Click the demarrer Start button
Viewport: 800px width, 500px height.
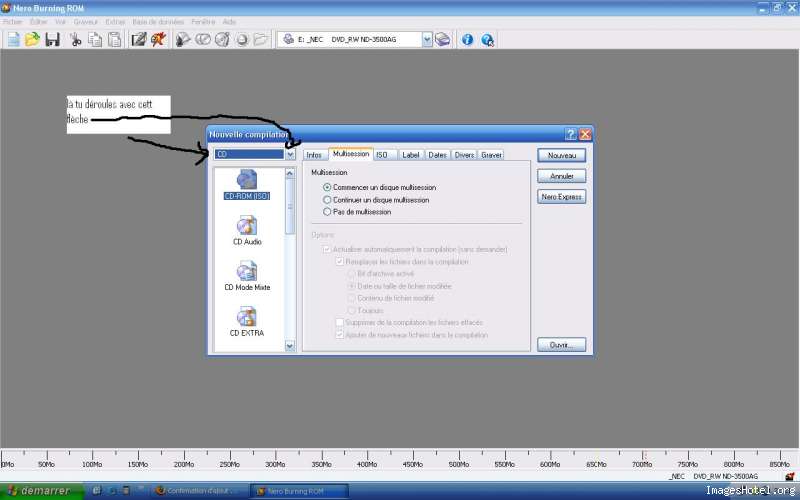click(x=41, y=491)
